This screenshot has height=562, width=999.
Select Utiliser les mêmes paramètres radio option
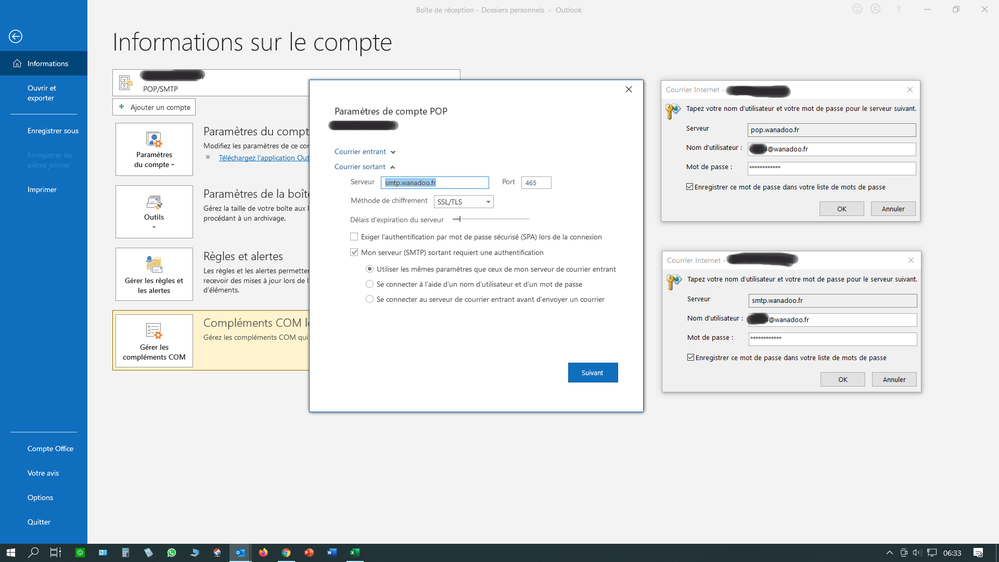pos(370,269)
